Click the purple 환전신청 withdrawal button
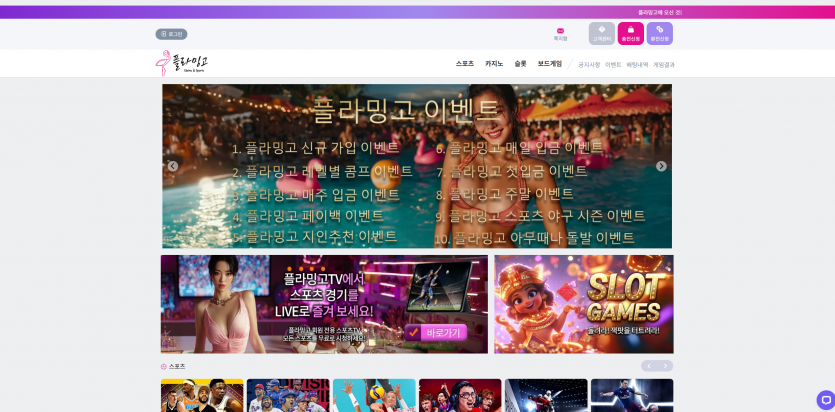The width and height of the screenshot is (835, 412). pos(659,34)
